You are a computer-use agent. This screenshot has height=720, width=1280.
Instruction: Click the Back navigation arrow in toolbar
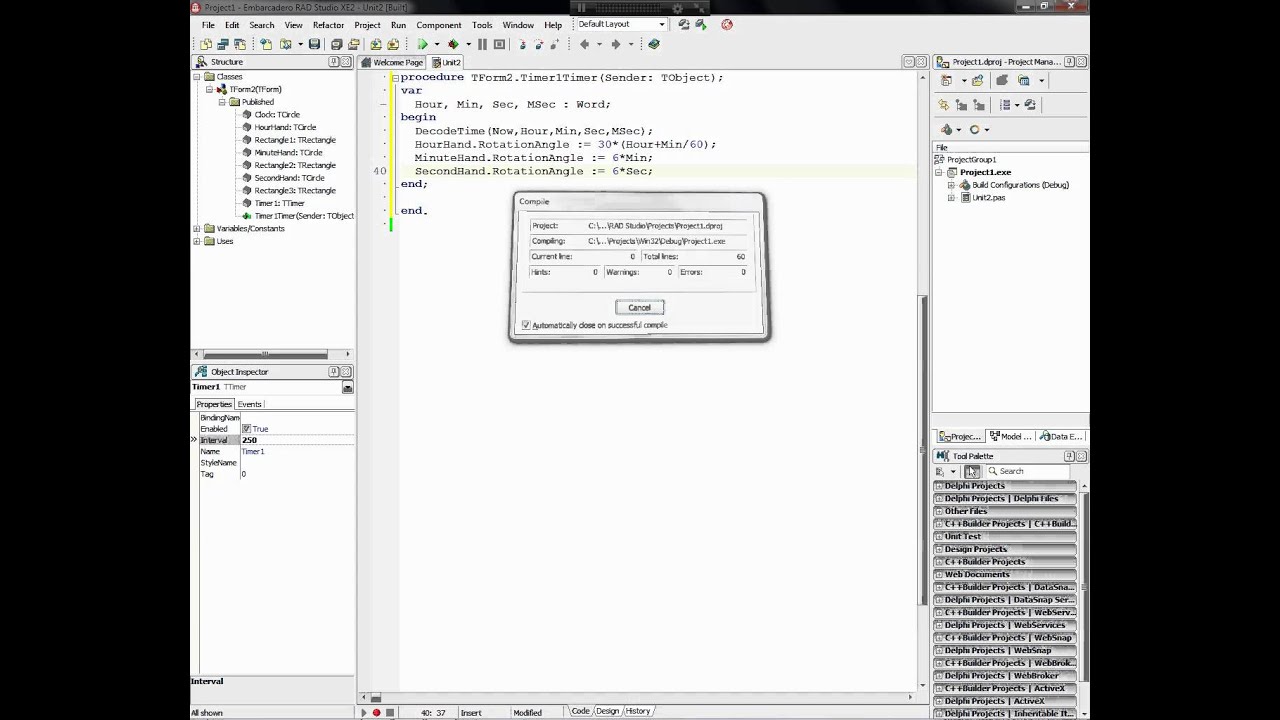tap(585, 44)
